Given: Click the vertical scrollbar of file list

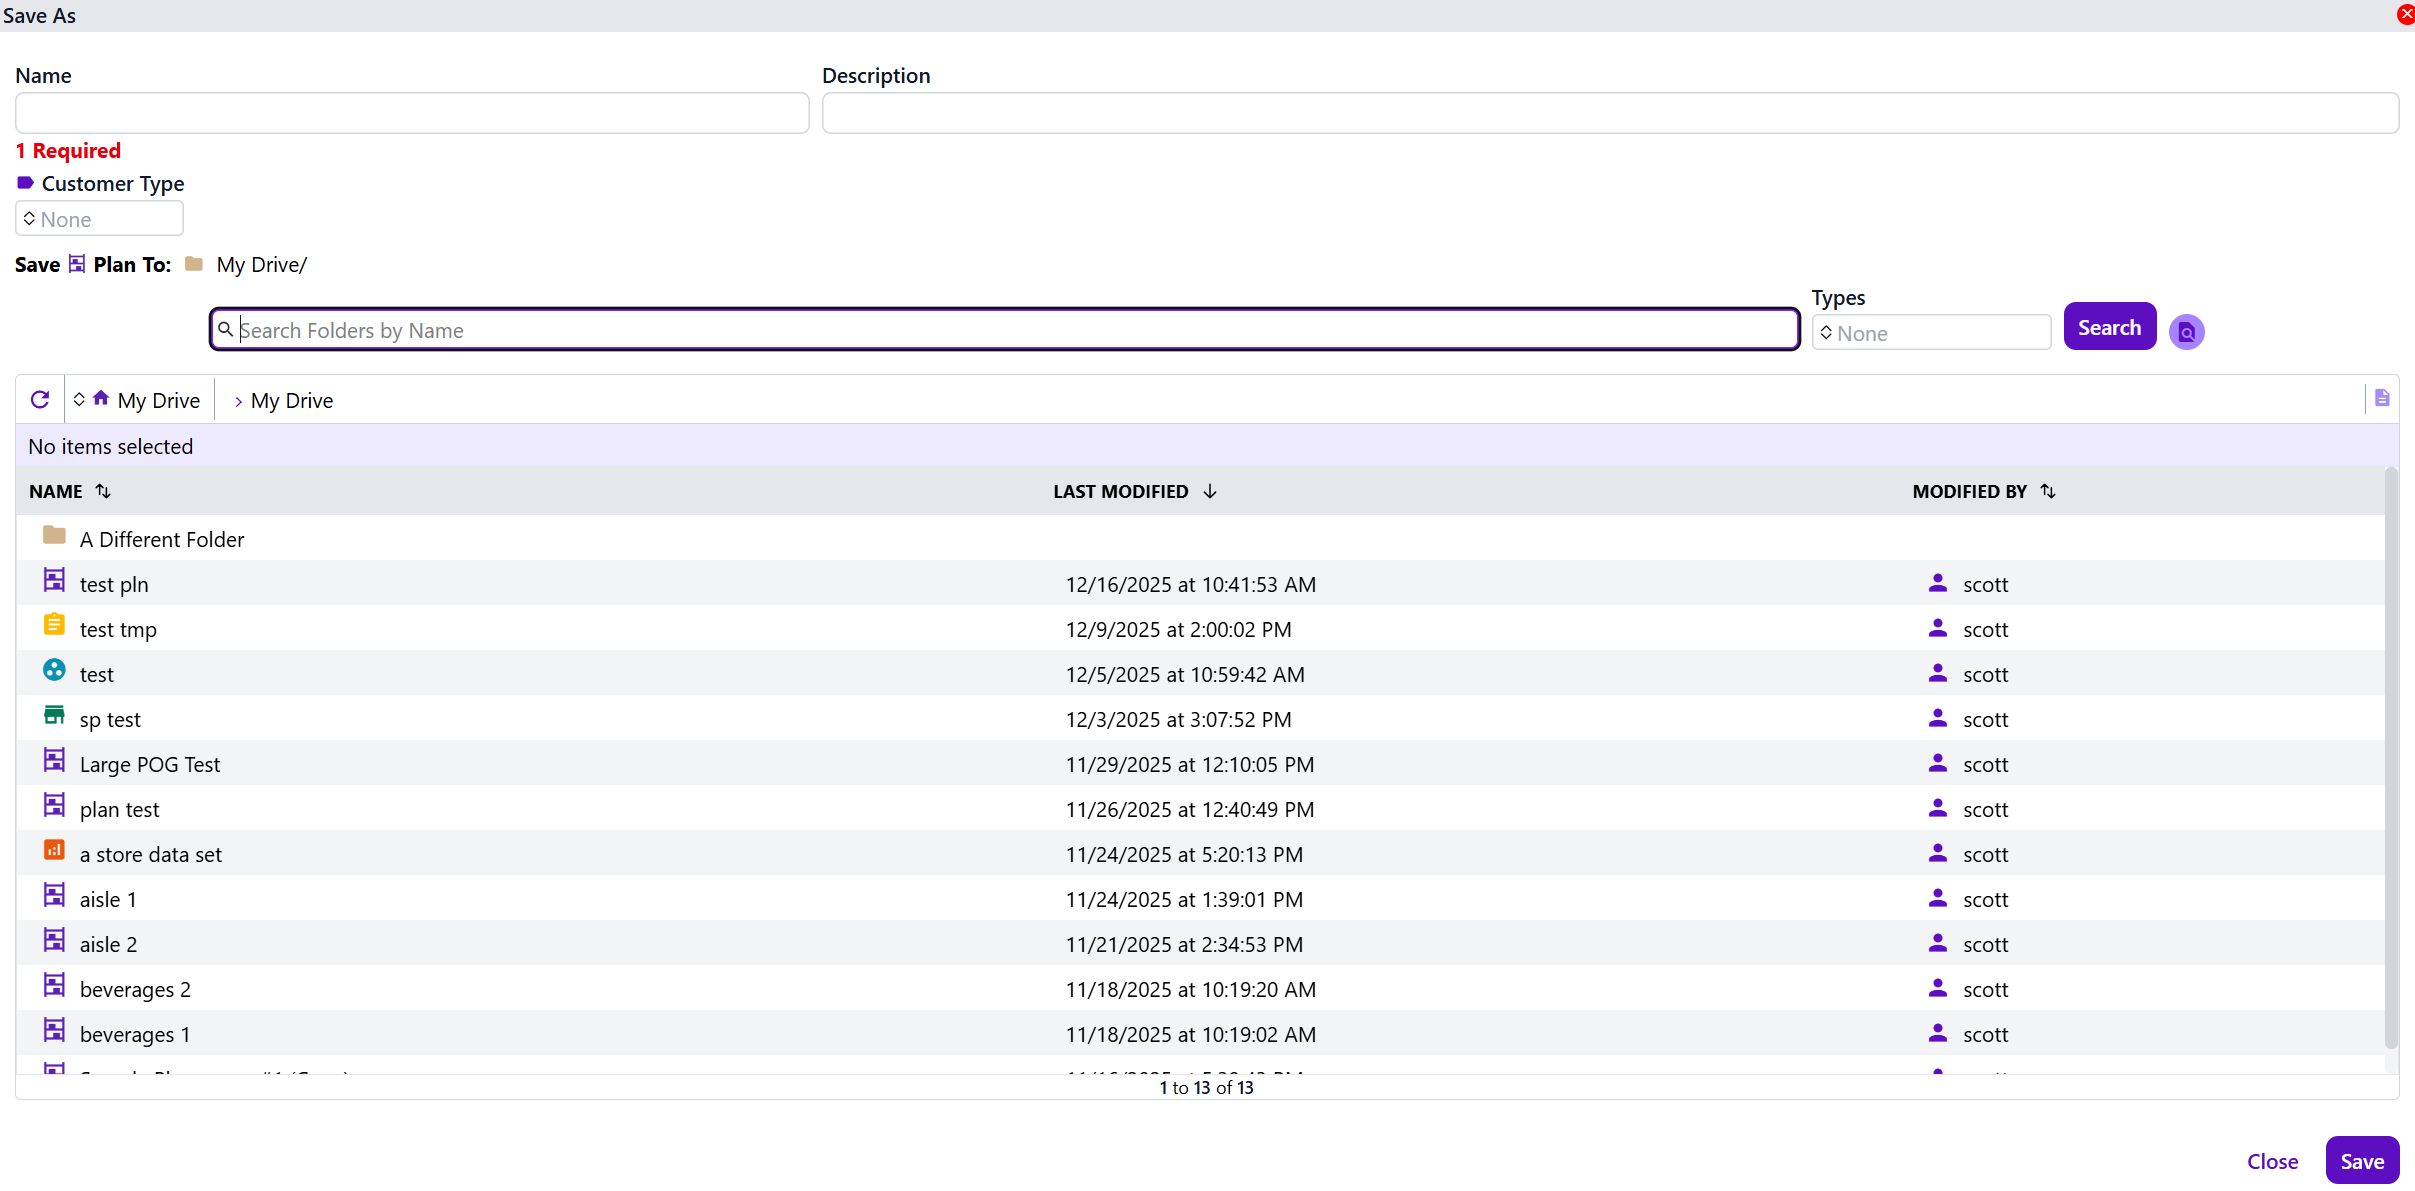Looking at the screenshot, I should tap(2391, 760).
